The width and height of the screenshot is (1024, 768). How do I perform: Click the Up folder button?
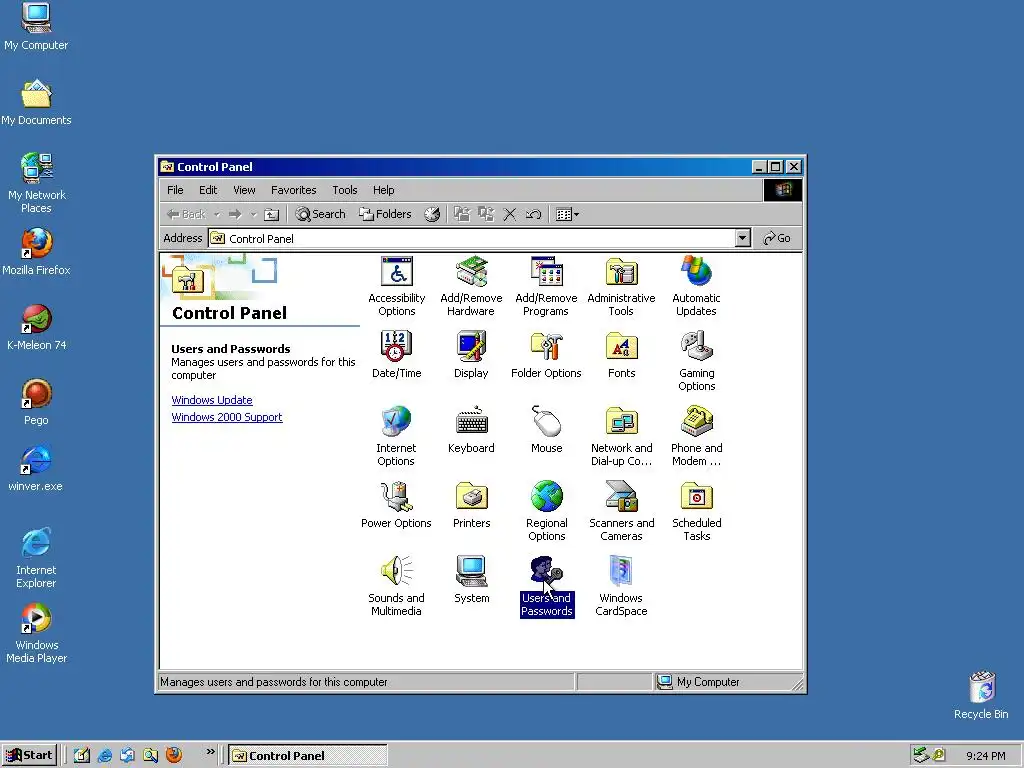pyautogui.click(x=272, y=214)
